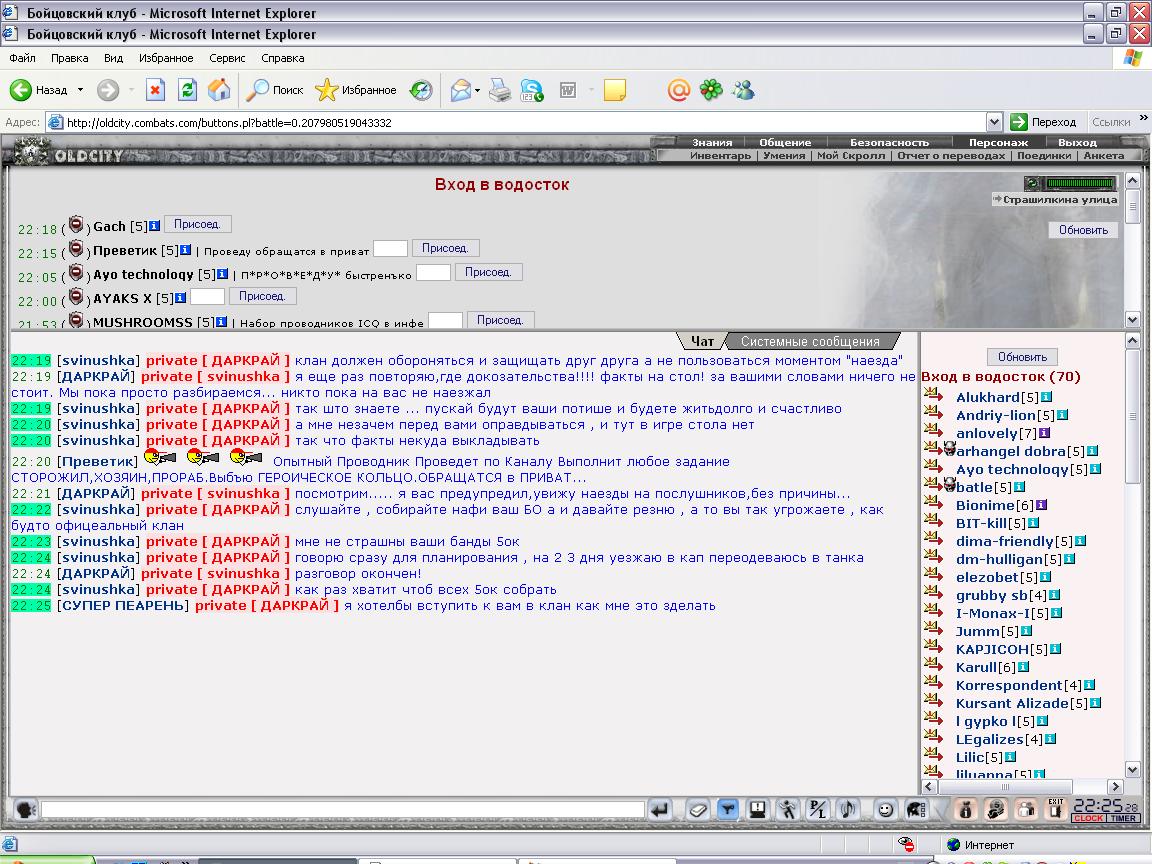
Task: Click private-message arrow icon beside Karull[6]
Action: pyautogui.click(x=933, y=664)
